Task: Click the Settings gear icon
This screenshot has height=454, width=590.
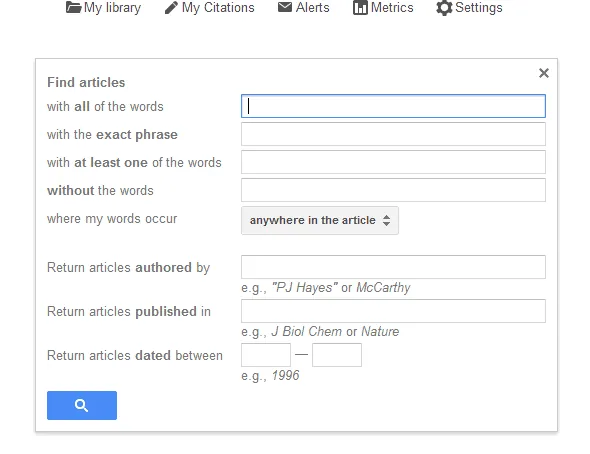Action: pyautogui.click(x=444, y=8)
